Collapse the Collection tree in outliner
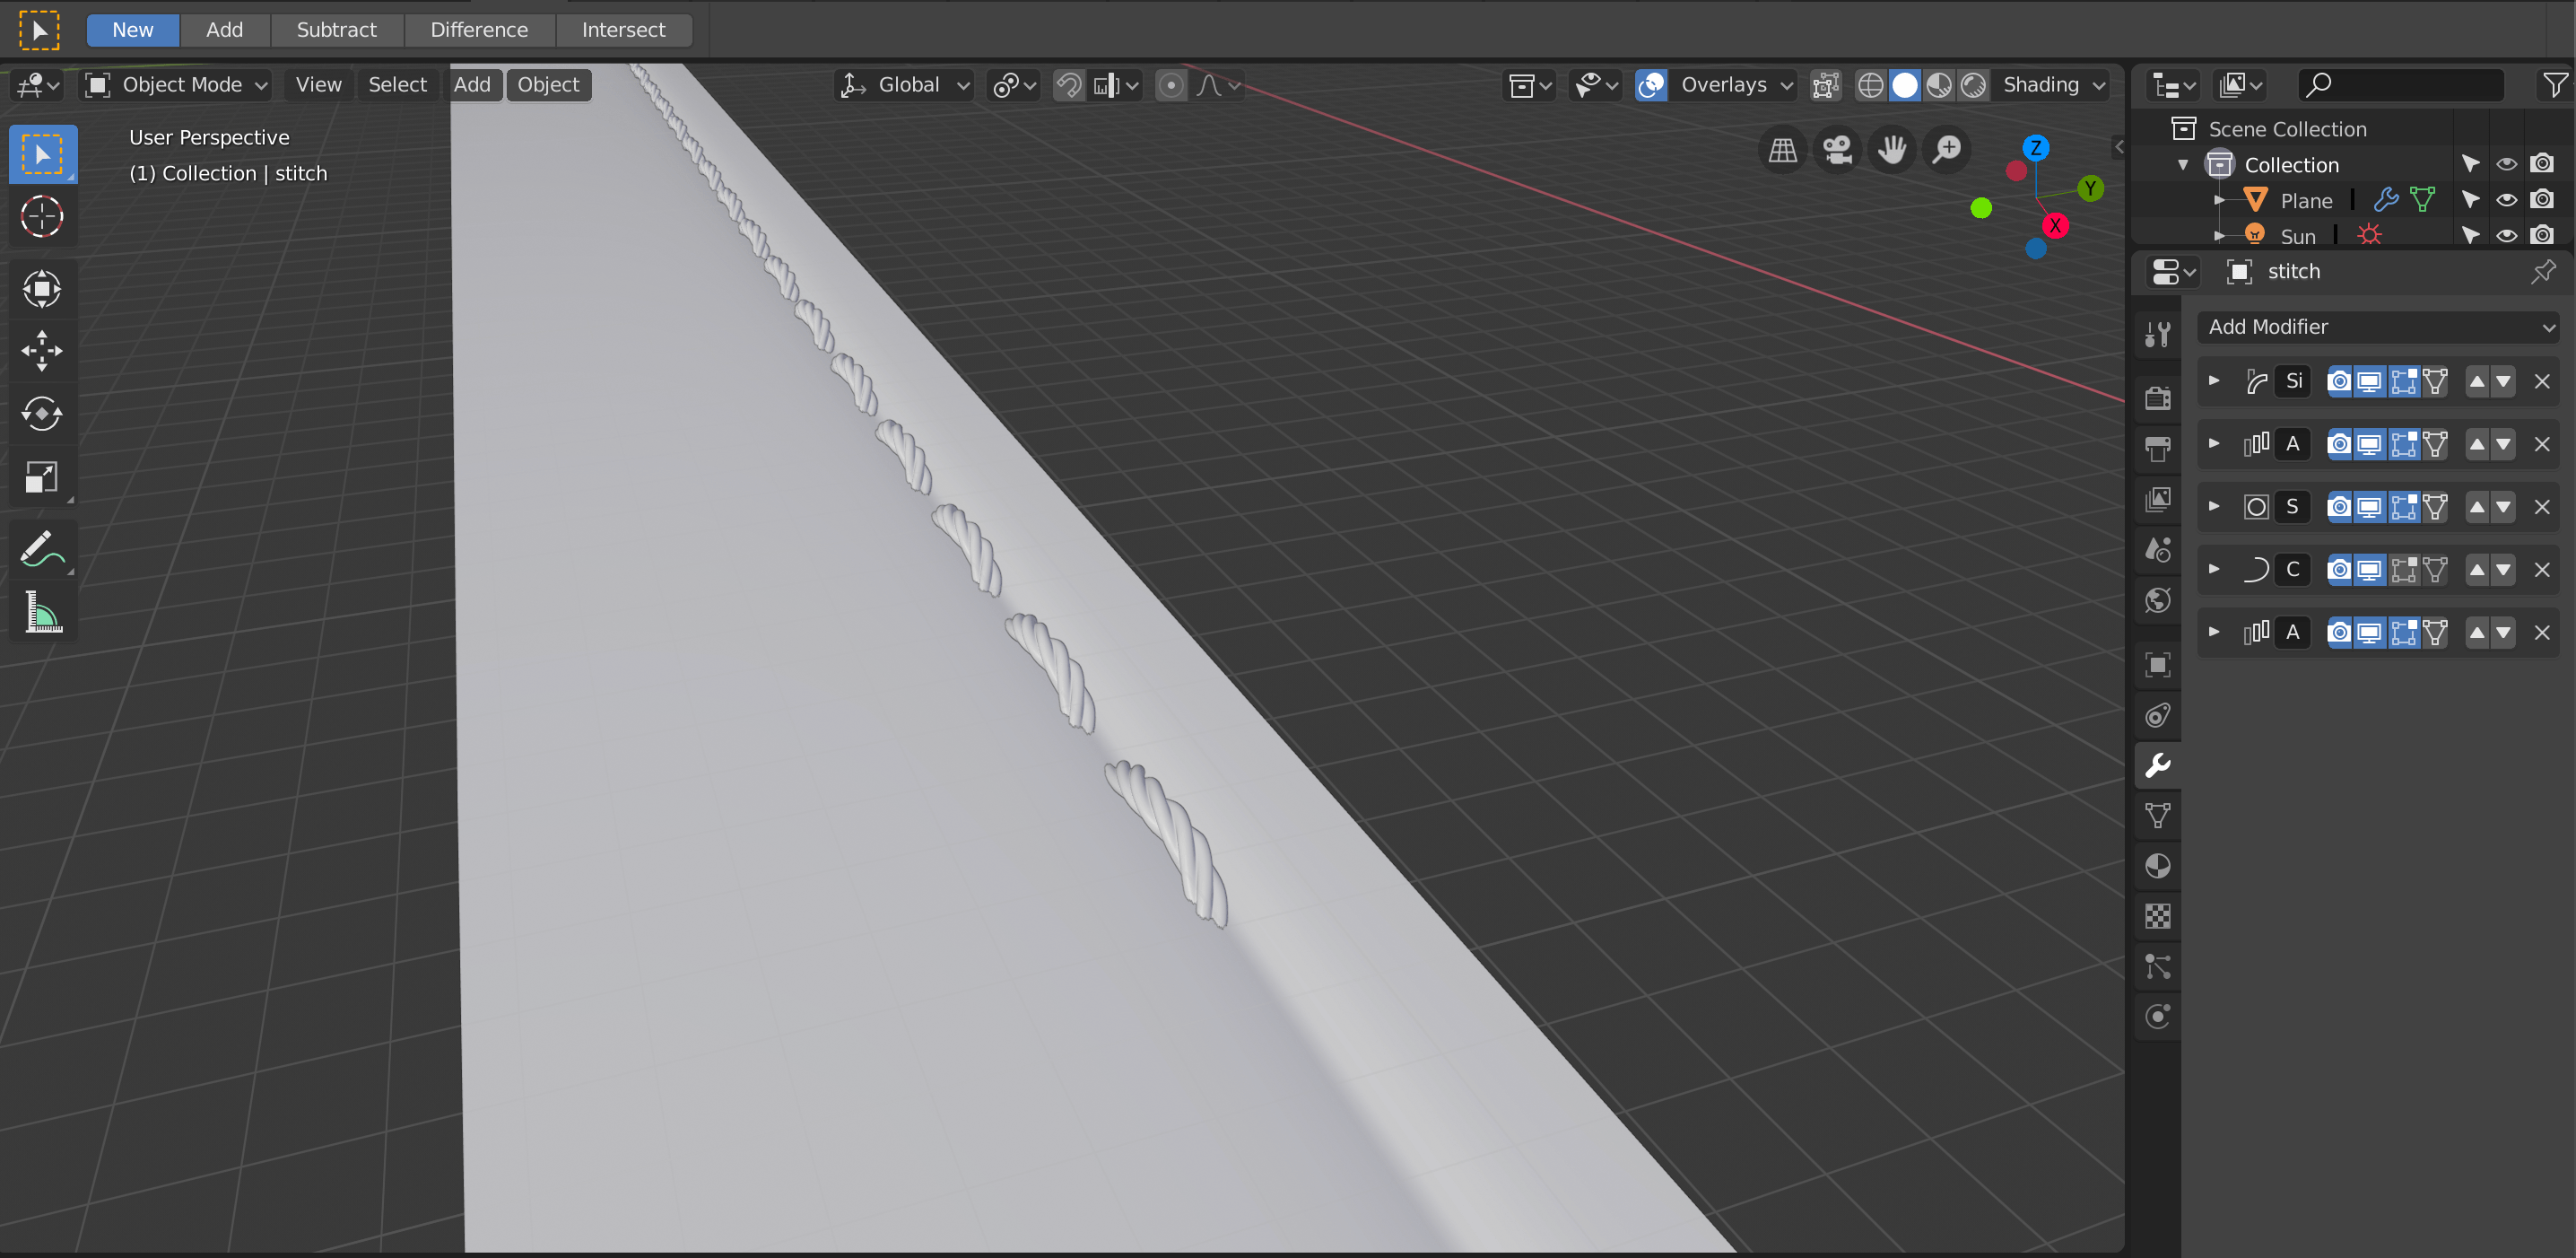Image resolution: width=2576 pixels, height=1258 pixels. (2183, 165)
